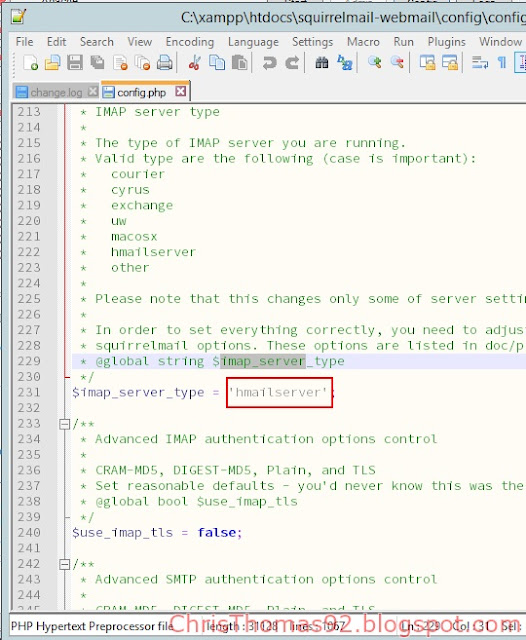Close the change.log tab
The image size is (526, 640).
pyautogui.click(x=93, y=91)
